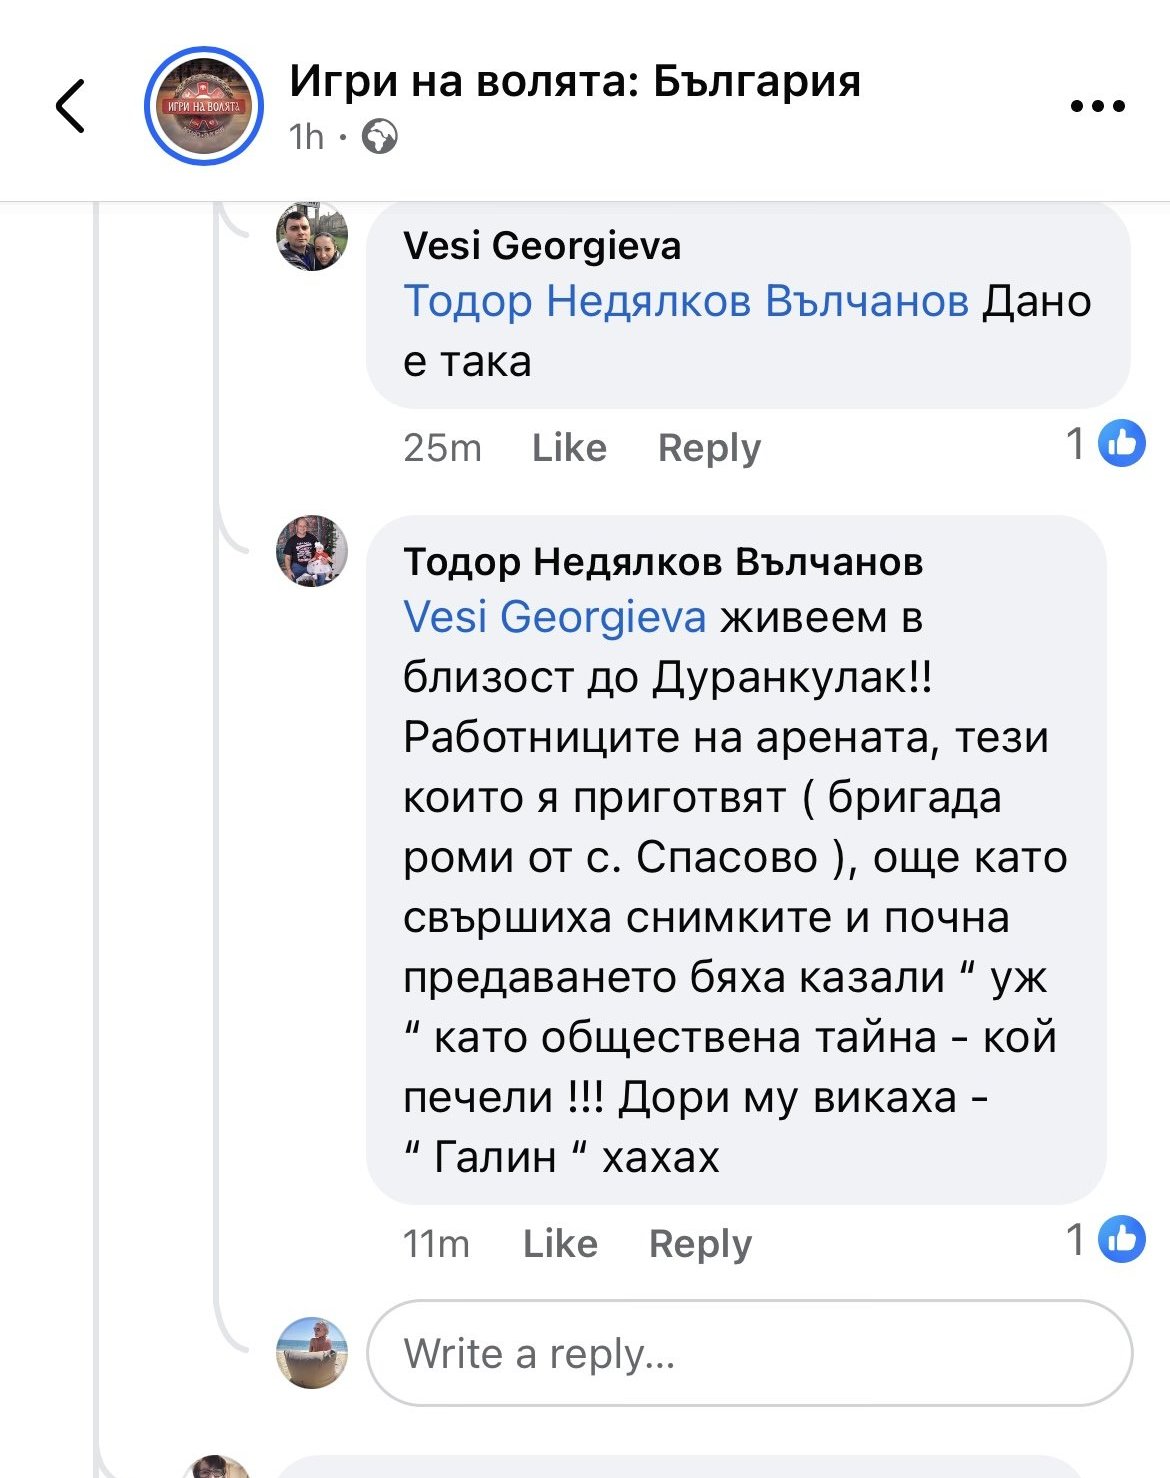Viewport: 1170px width, 1478px height.
Task: Open the three-dot options menu
Action: [1097, 106]
